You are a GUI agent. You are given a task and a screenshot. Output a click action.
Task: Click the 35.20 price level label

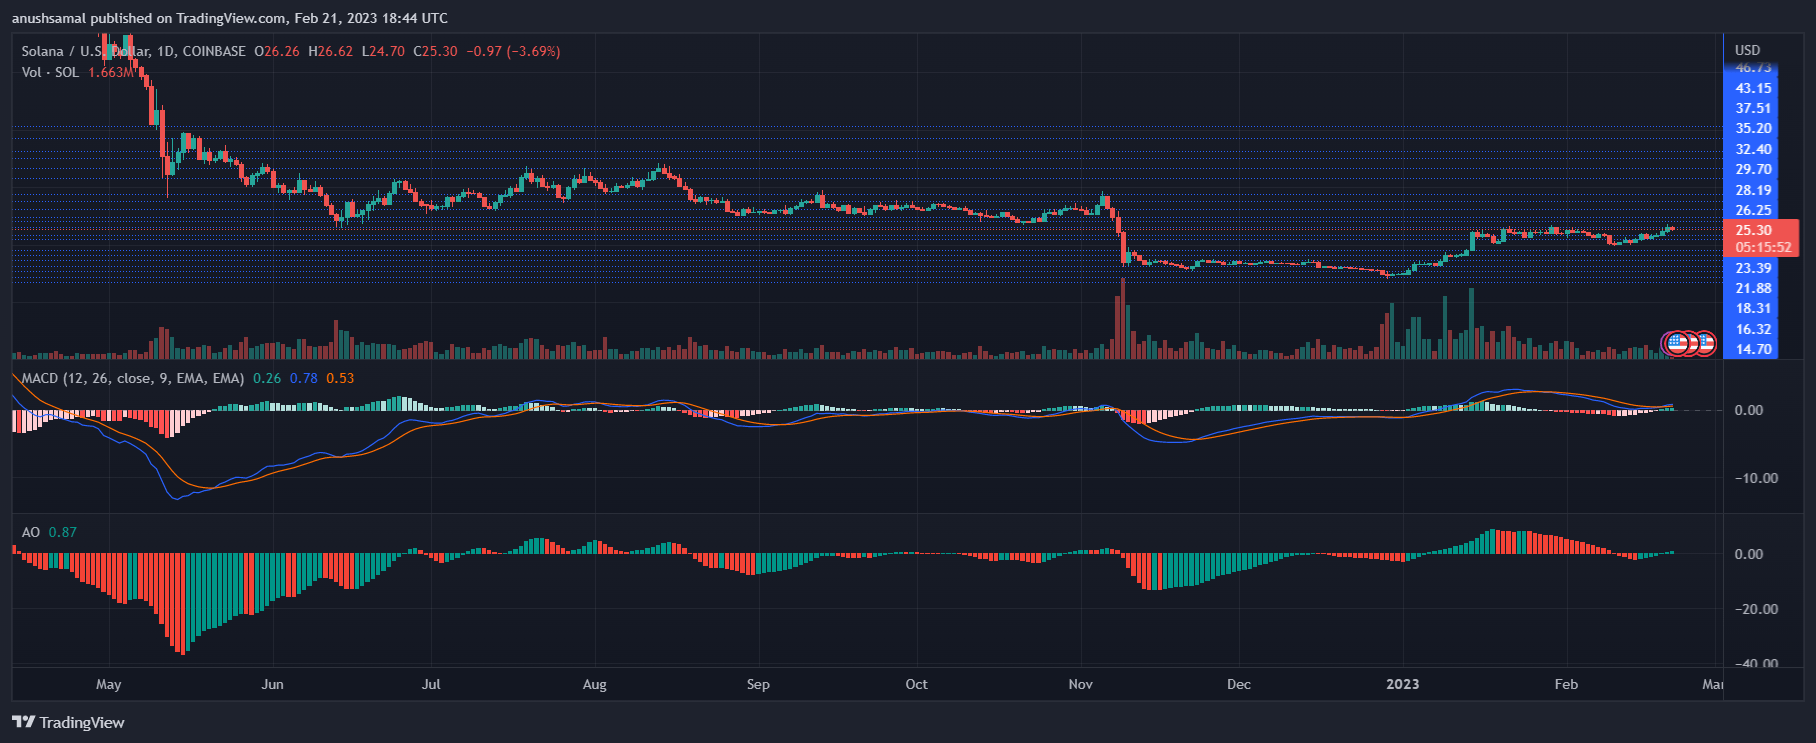click(x=1753, y=128)
